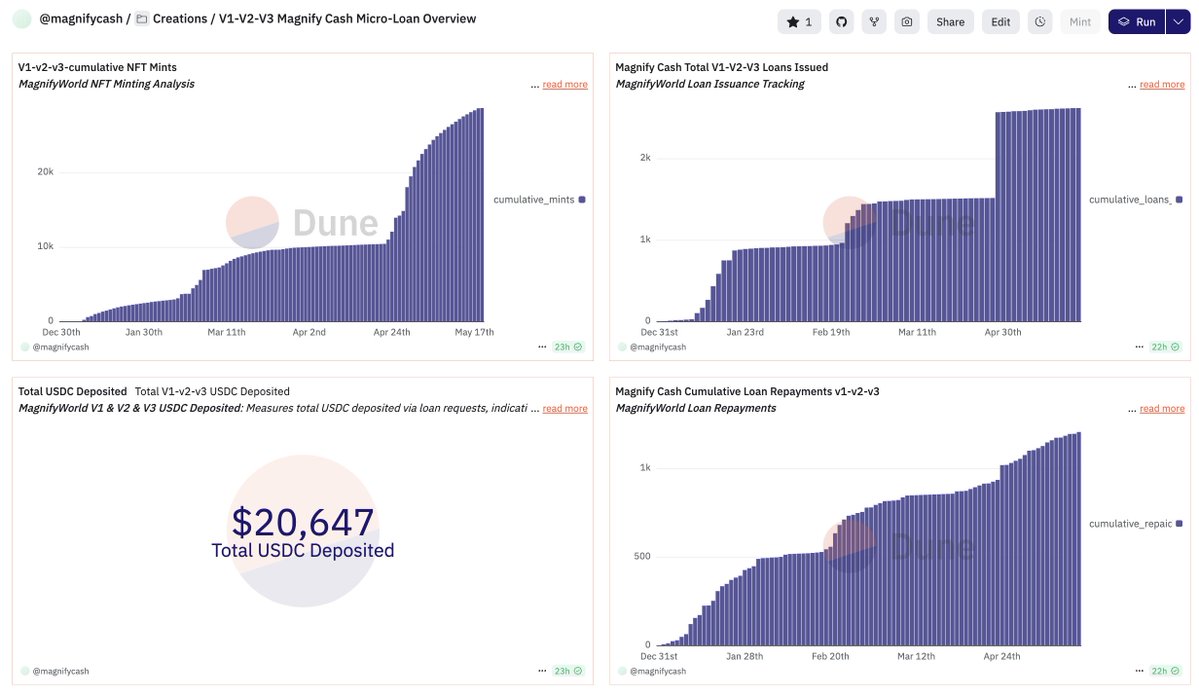1199x696 pixels.
Task: Toggle the cumulative_mints legend series
Action: tap(539, 200)
